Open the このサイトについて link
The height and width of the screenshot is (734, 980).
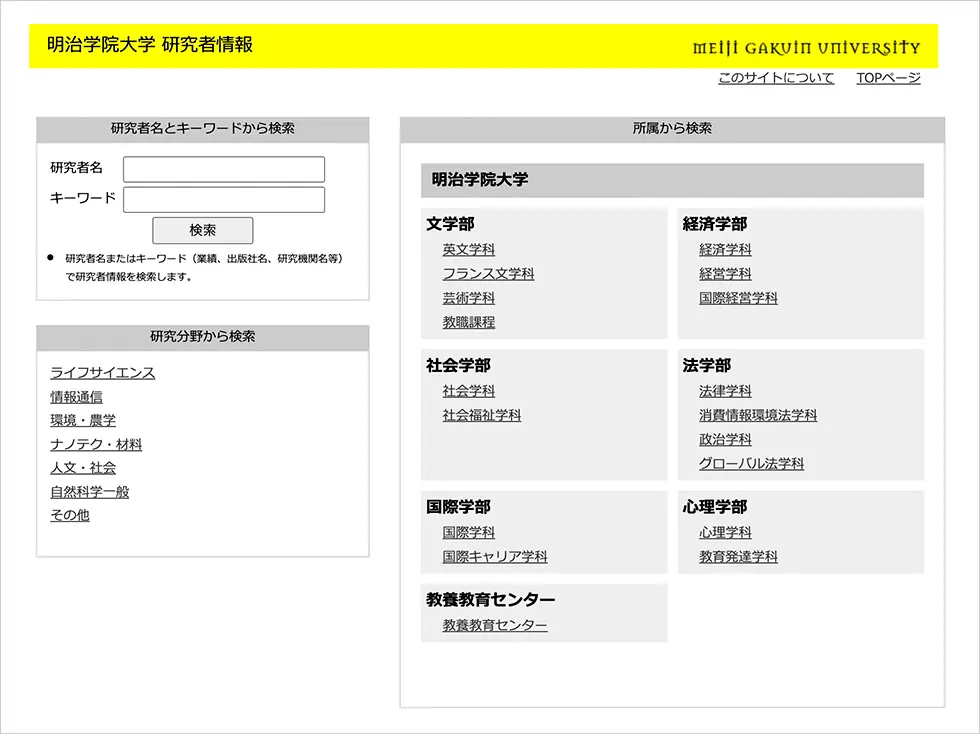[x=775, y=78]
